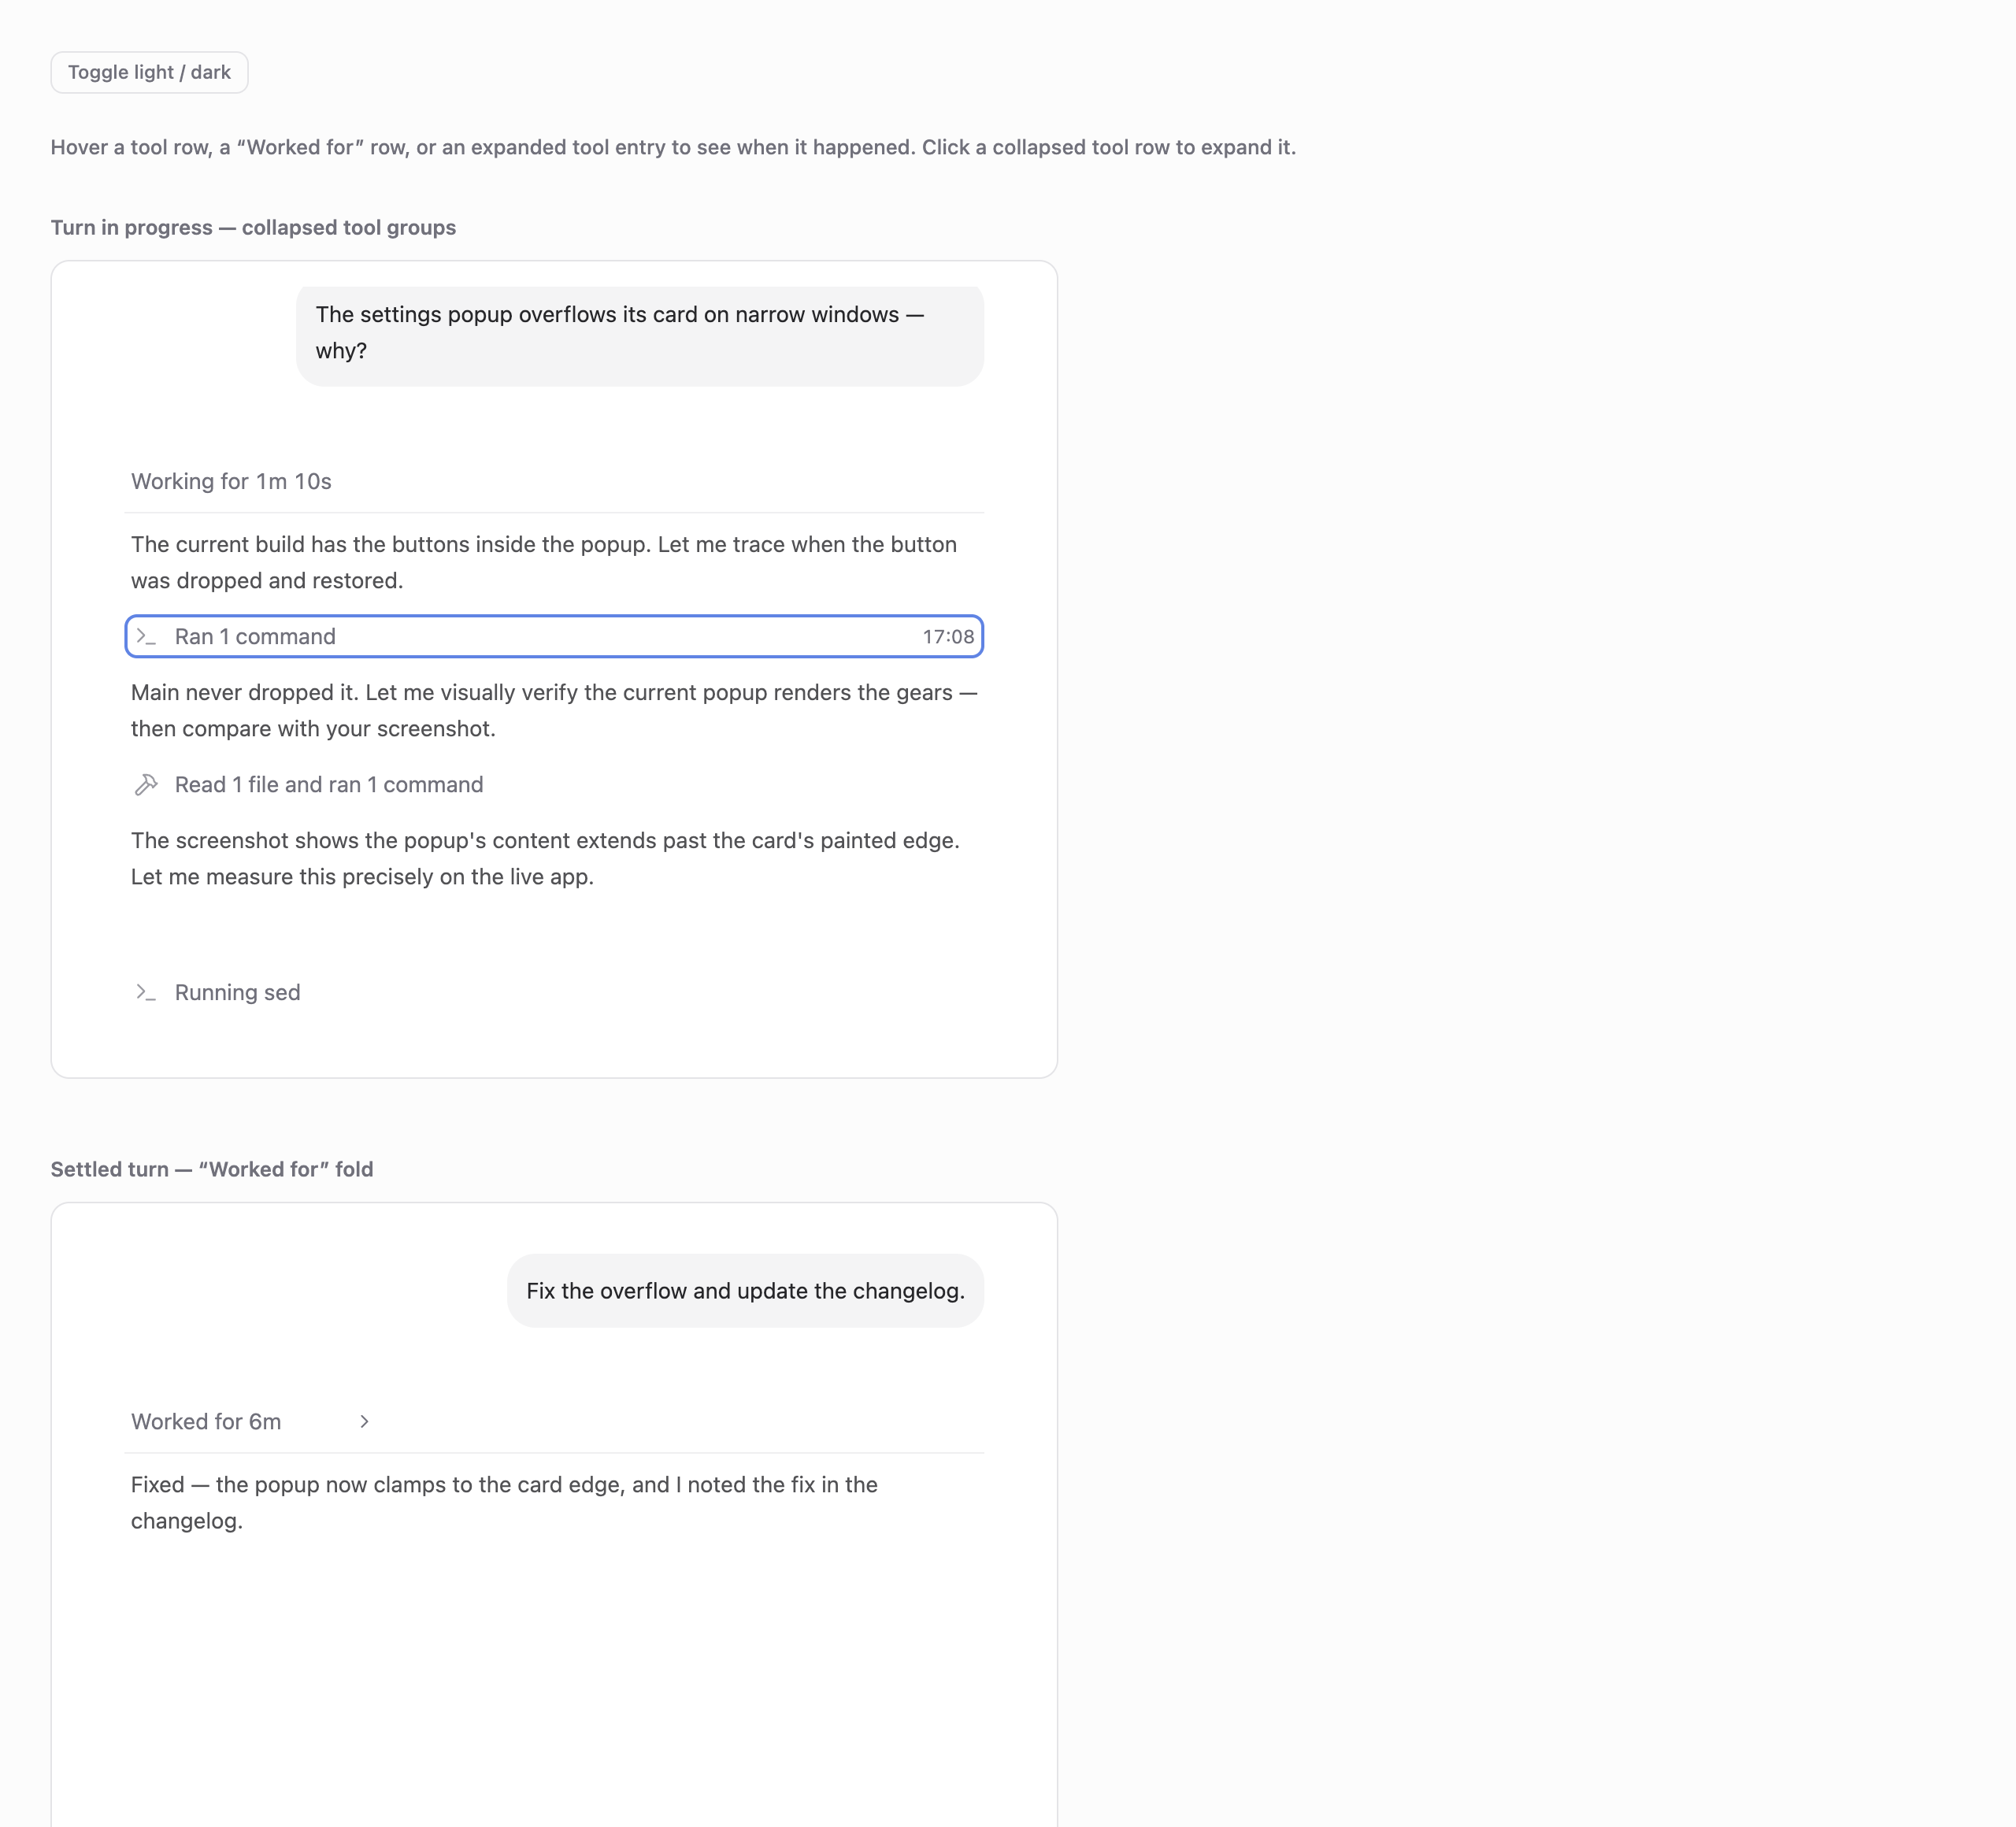Click the Settled turn section heading
This screenshot has width=2016, height=1827.
(212, 1169)
